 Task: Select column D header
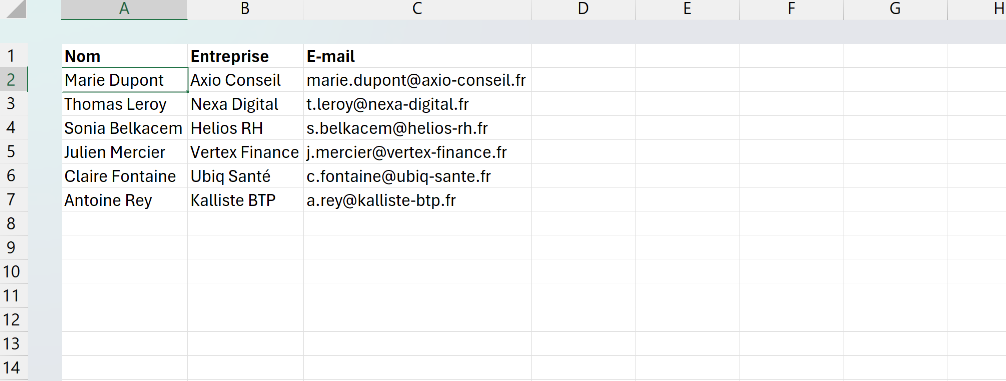(x=583, y=9)
